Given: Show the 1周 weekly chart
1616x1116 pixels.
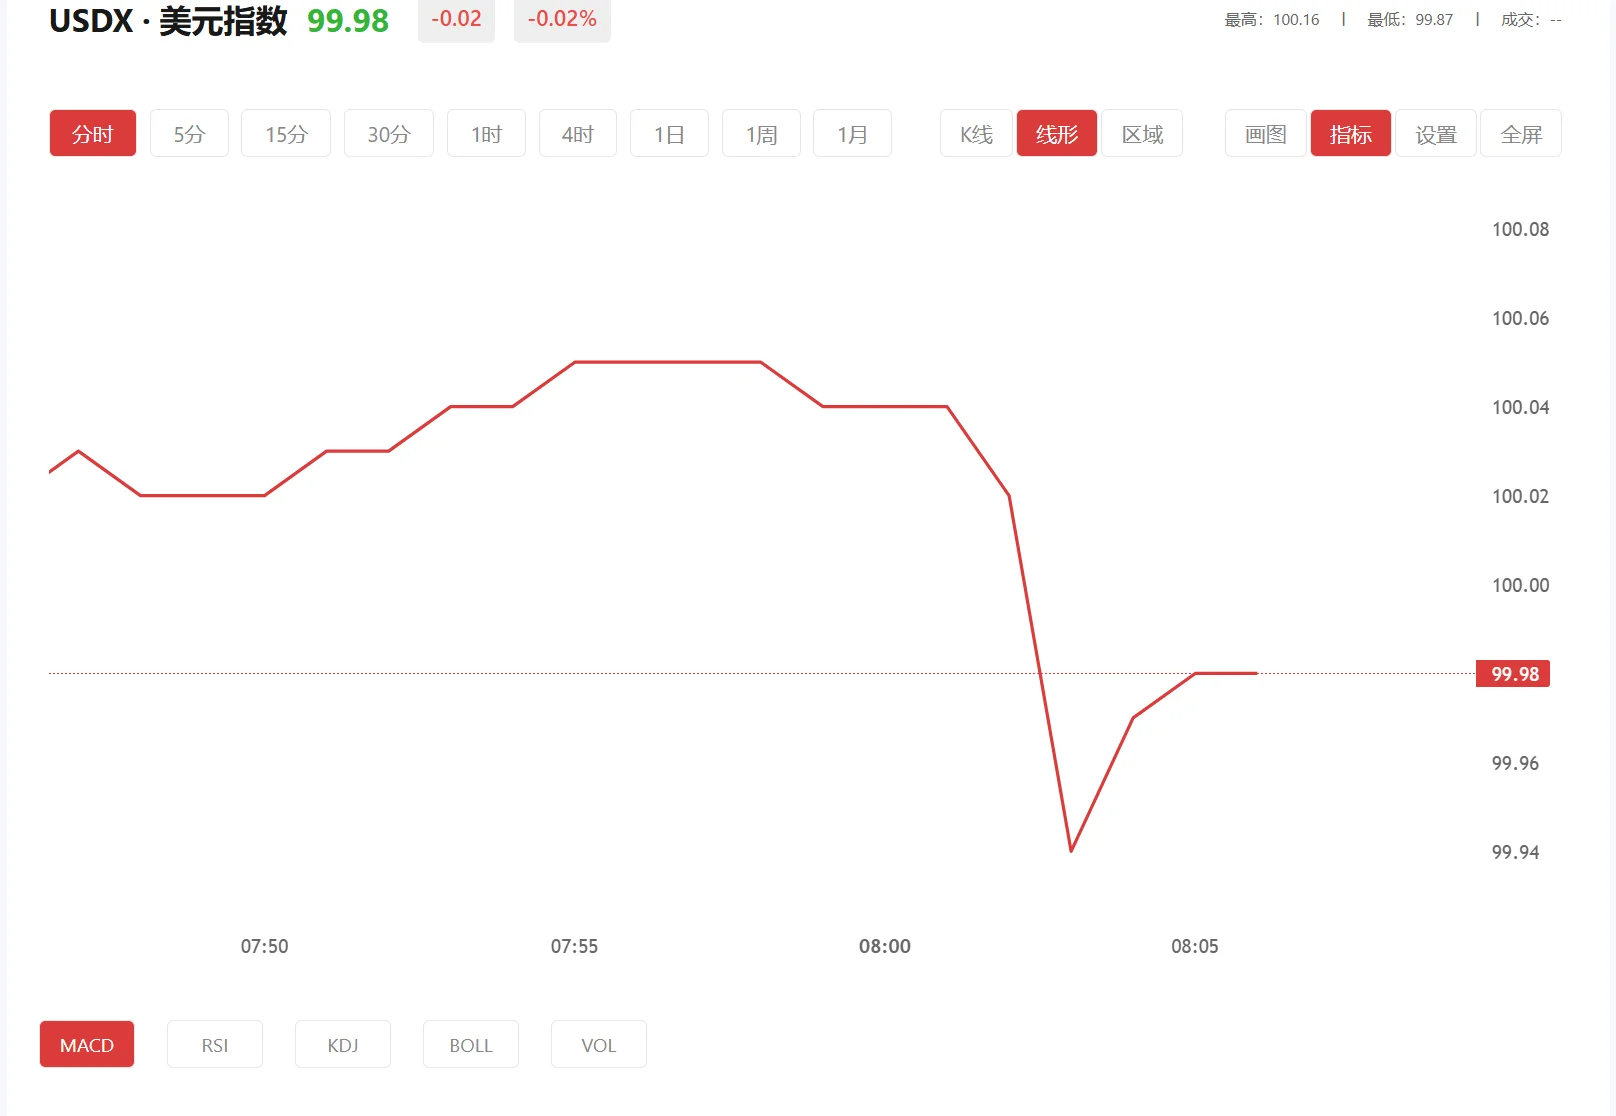Looking at the screenshot, I should point(761,134).
